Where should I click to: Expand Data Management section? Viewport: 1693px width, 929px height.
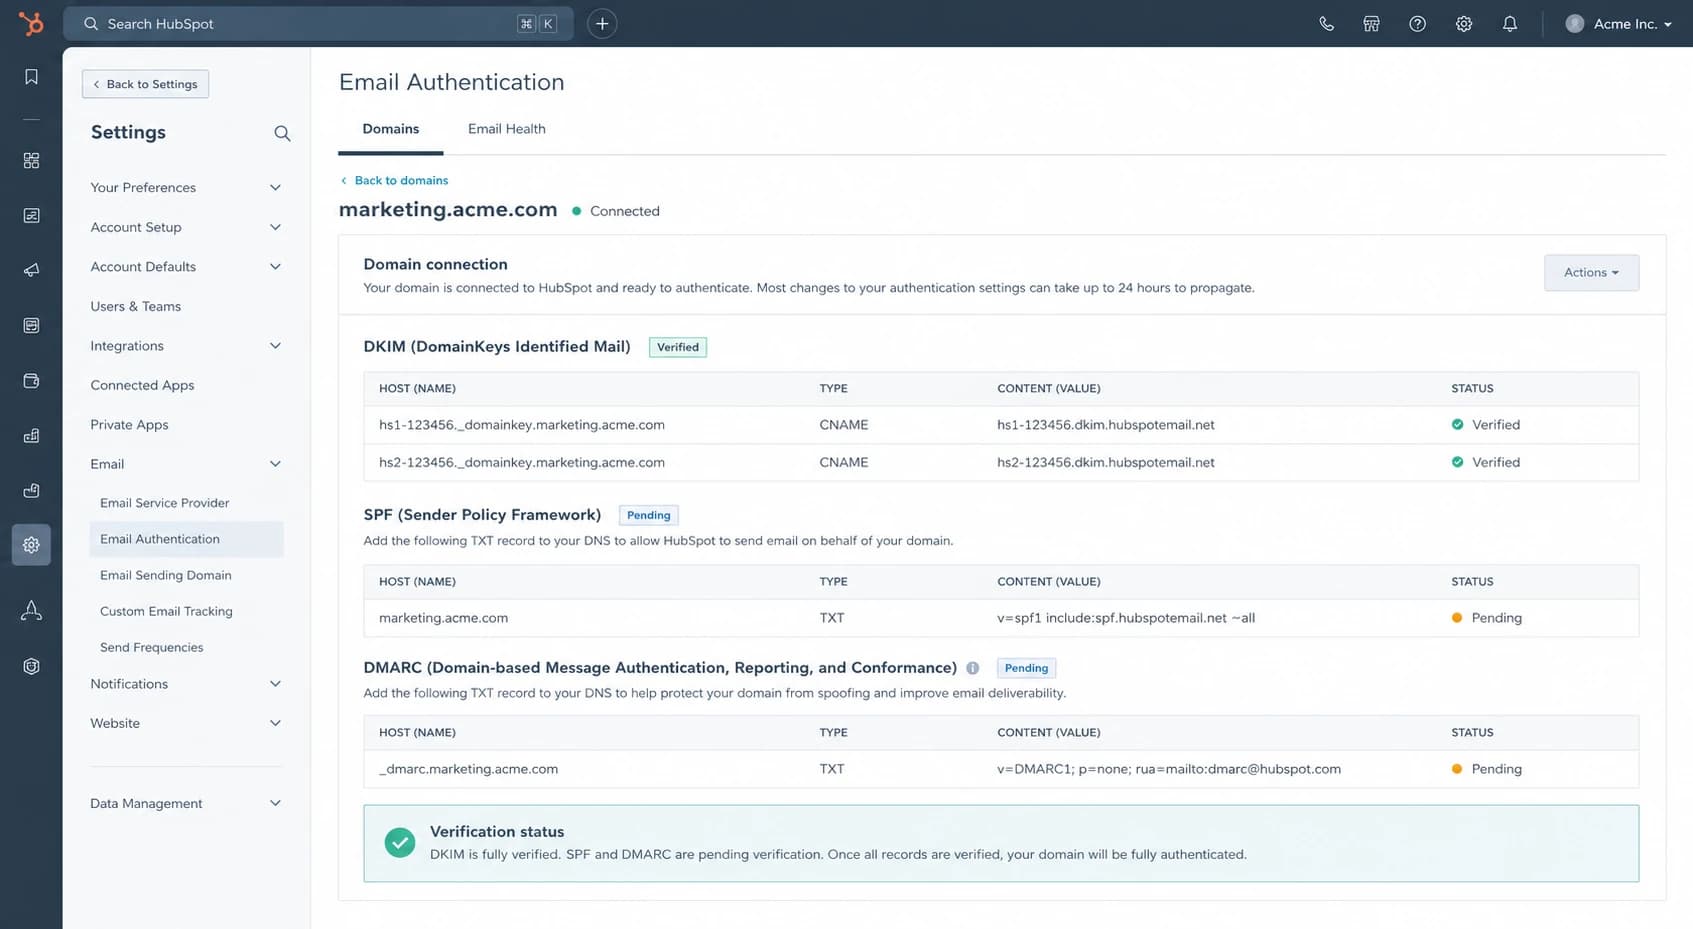[x=186, y=803]
